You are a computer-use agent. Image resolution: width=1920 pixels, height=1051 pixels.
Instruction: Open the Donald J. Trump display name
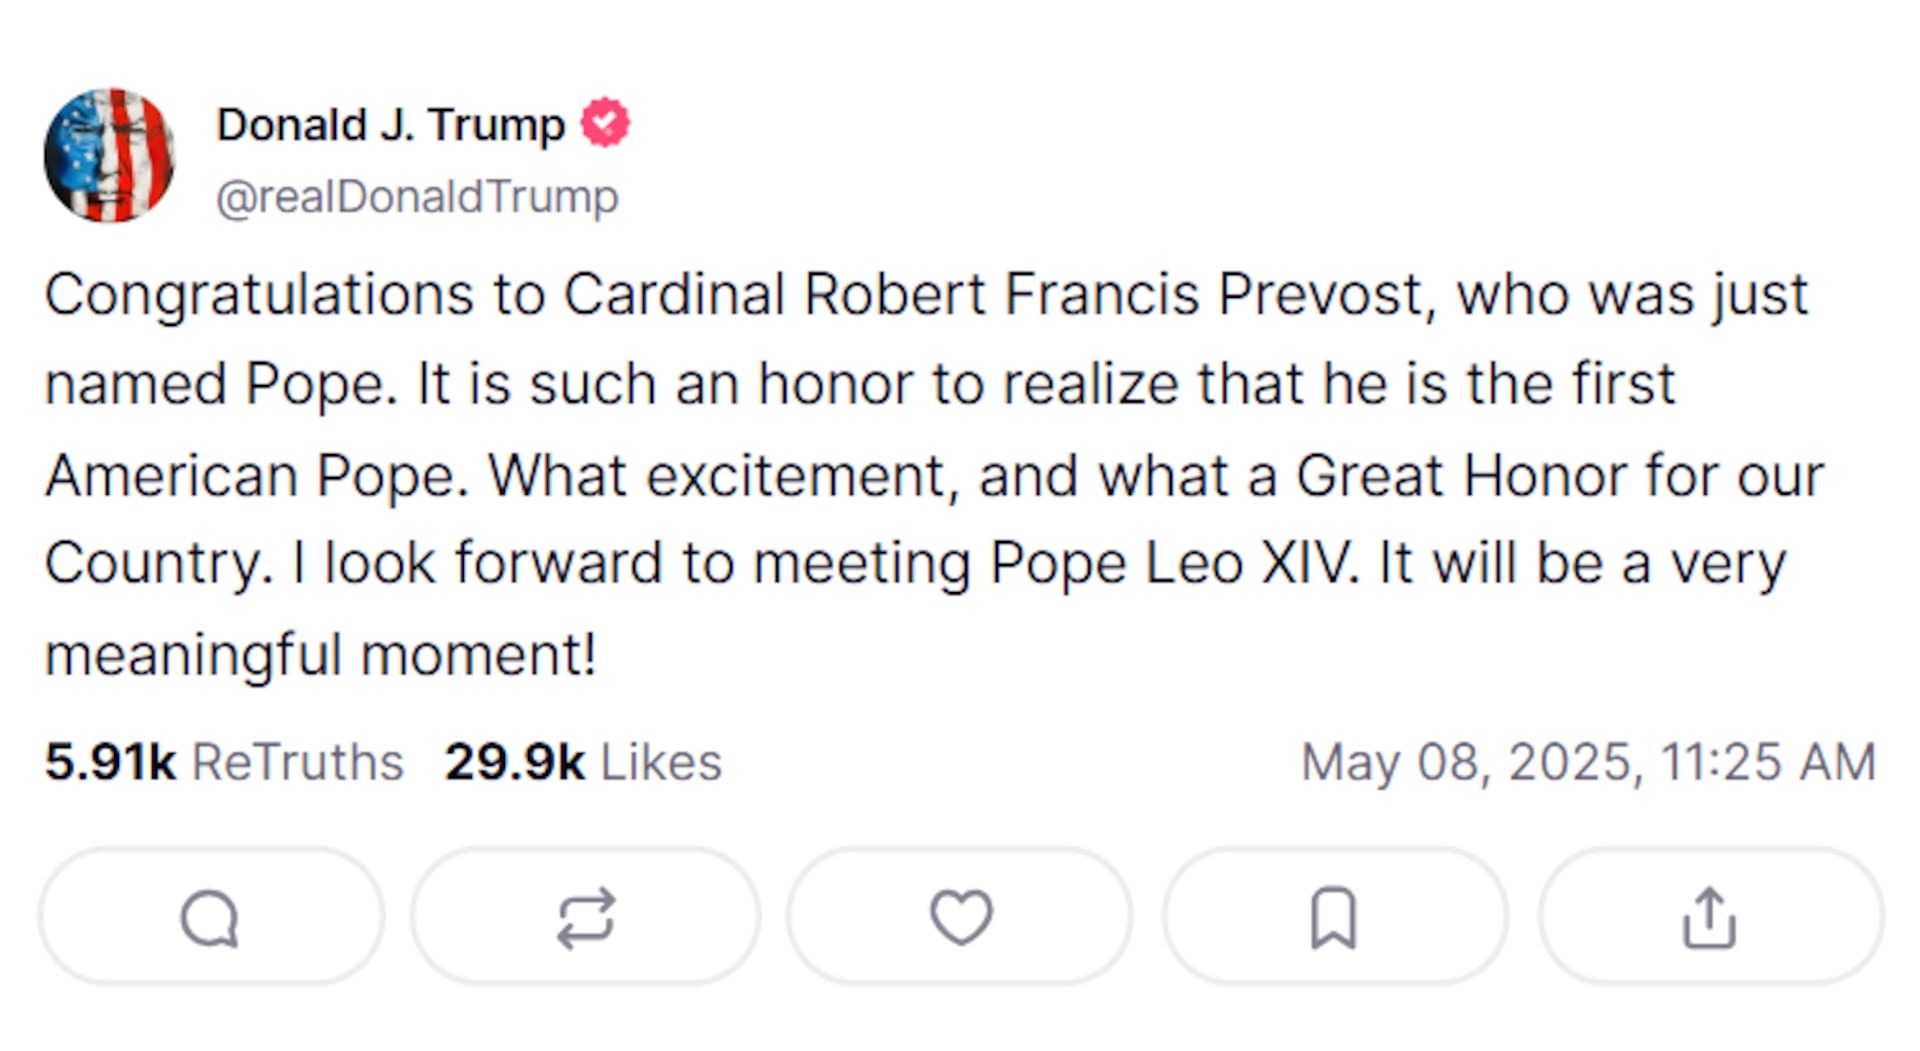tap(391, 125)
